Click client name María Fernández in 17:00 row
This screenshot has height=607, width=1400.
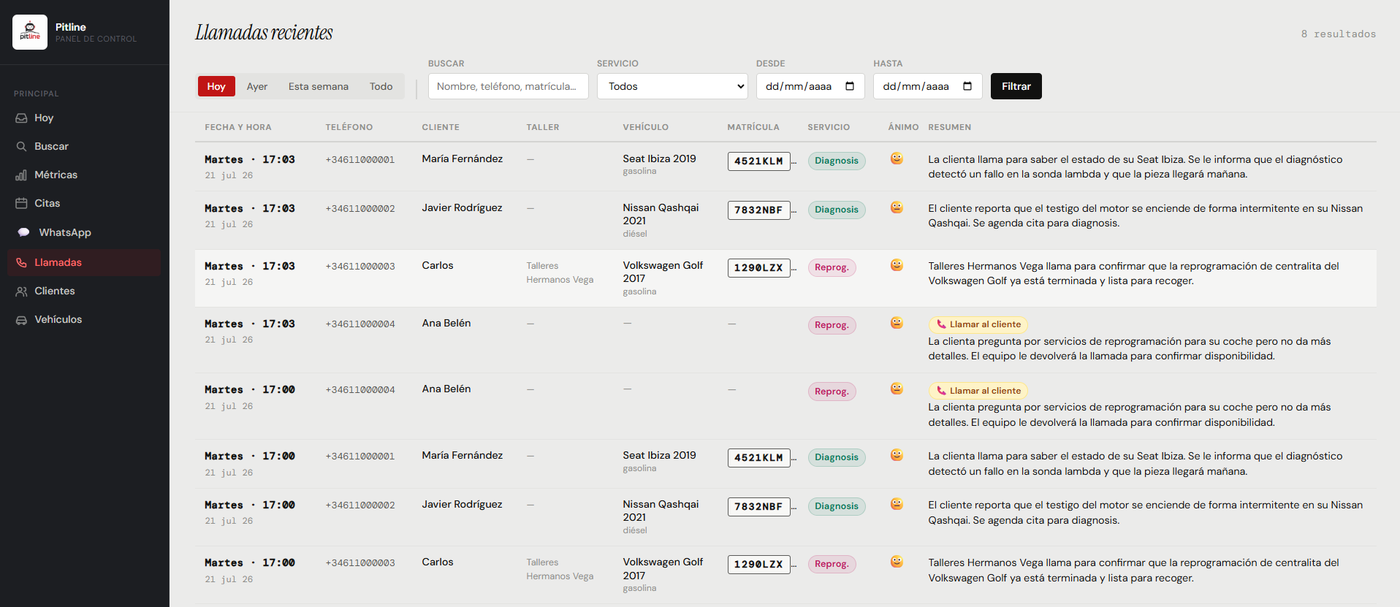tap(462, 455)
